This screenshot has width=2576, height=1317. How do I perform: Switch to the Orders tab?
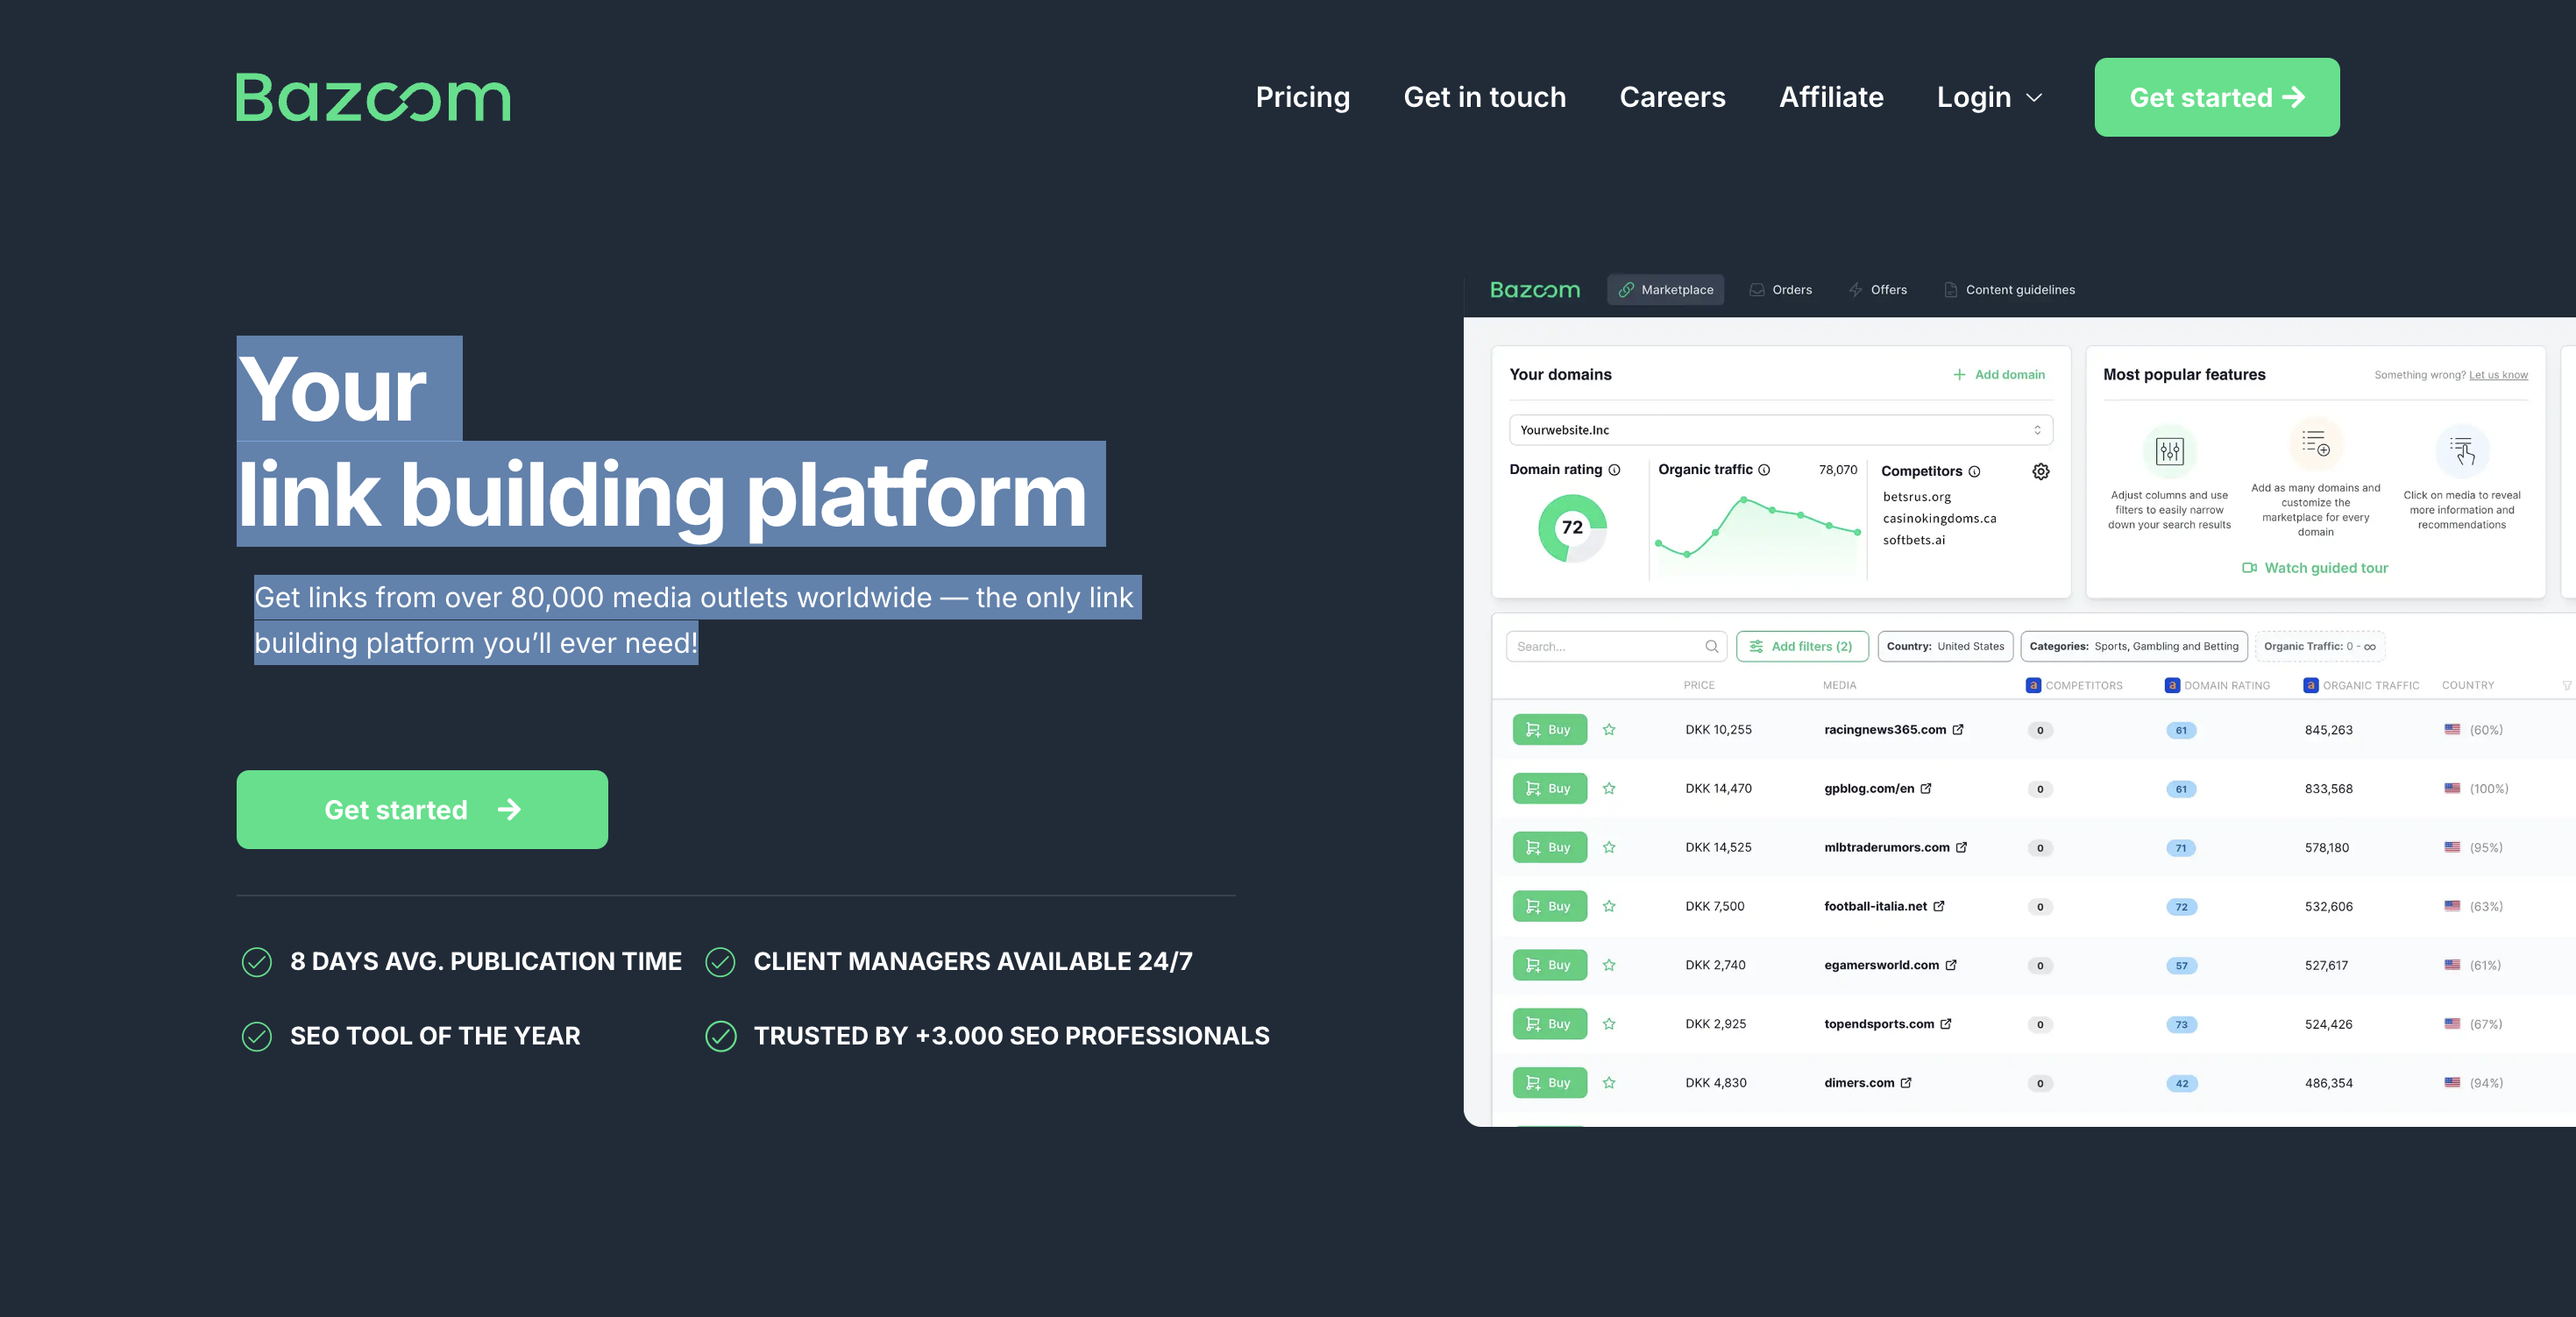[x=1780, y=290]
